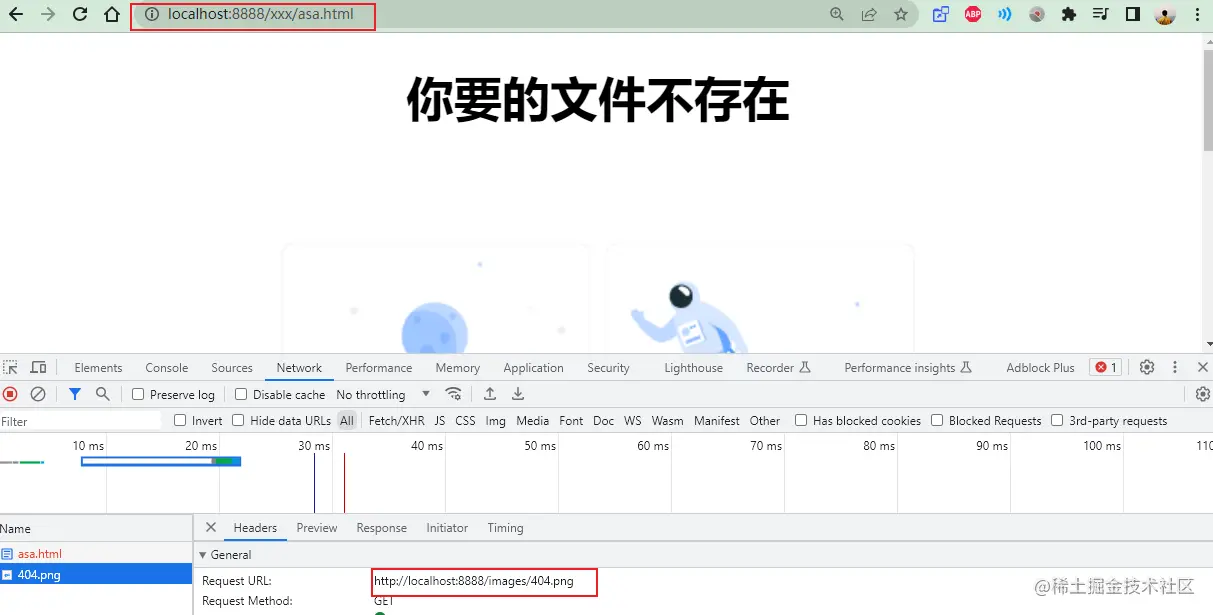1213x615 pixels.
Task: Switch to the Console tab
Action: click(x=167, y=368)
